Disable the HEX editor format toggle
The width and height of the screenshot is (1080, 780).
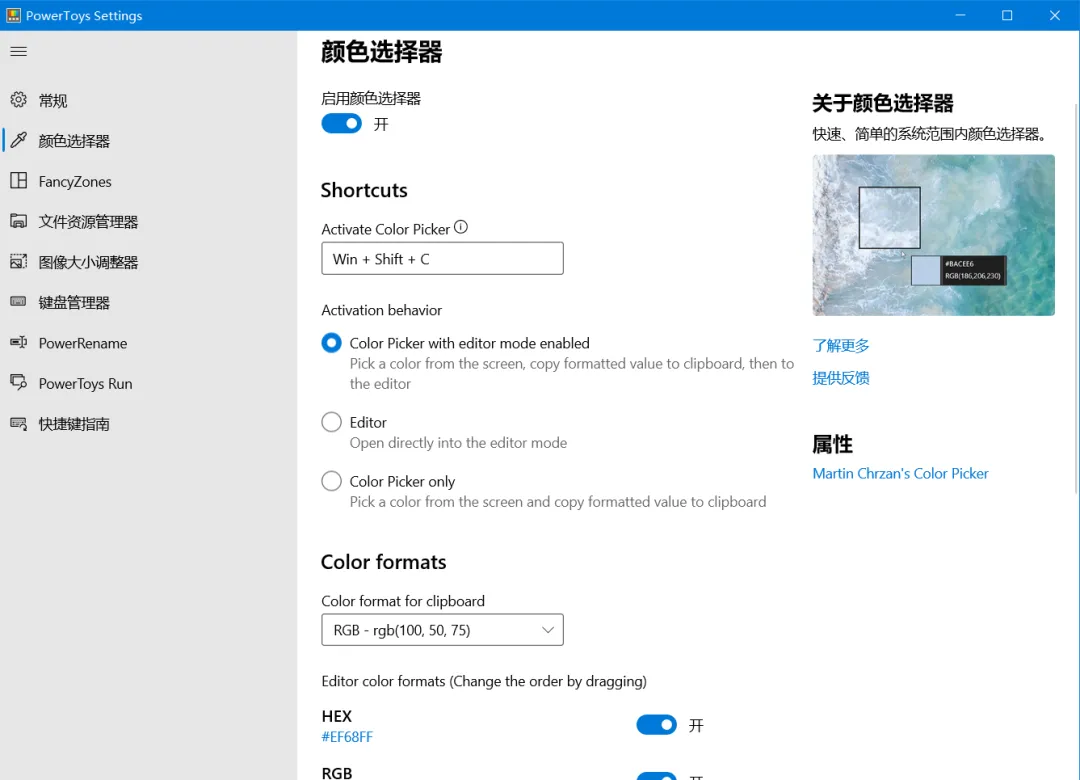tap(656, 724)
